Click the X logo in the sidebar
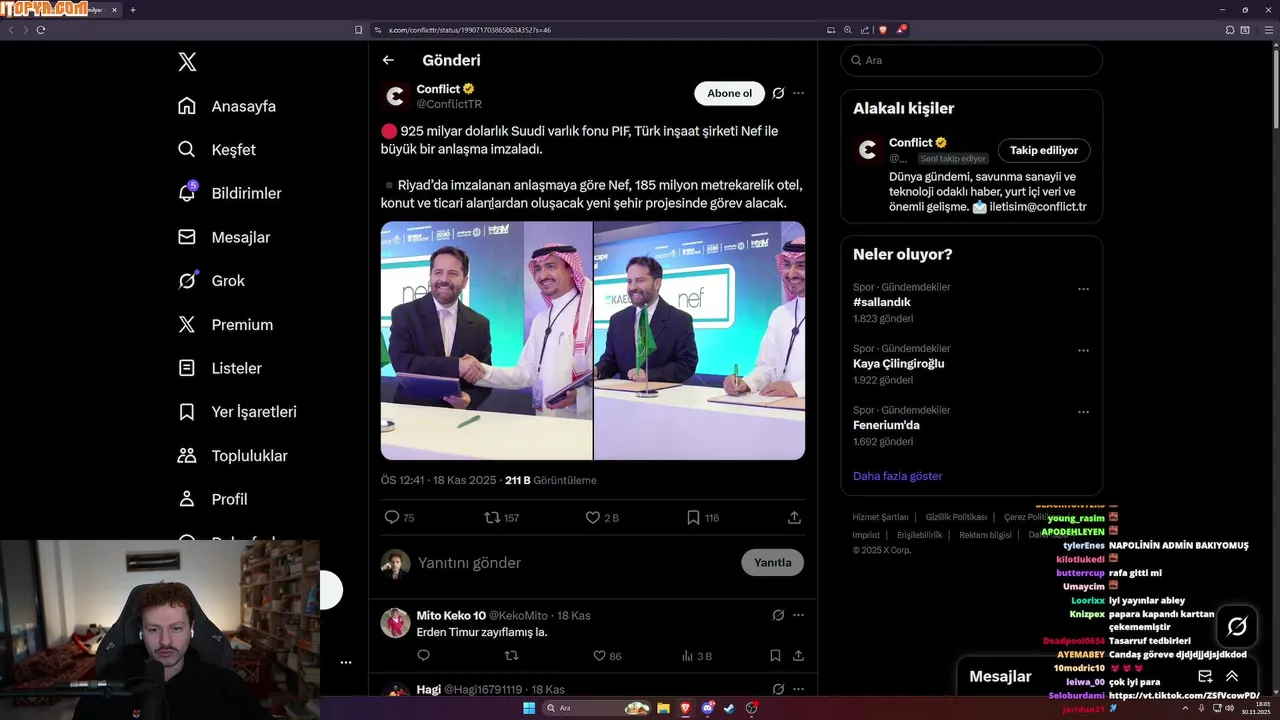This screenshot has width=1280, height=720. coord(187,62)
